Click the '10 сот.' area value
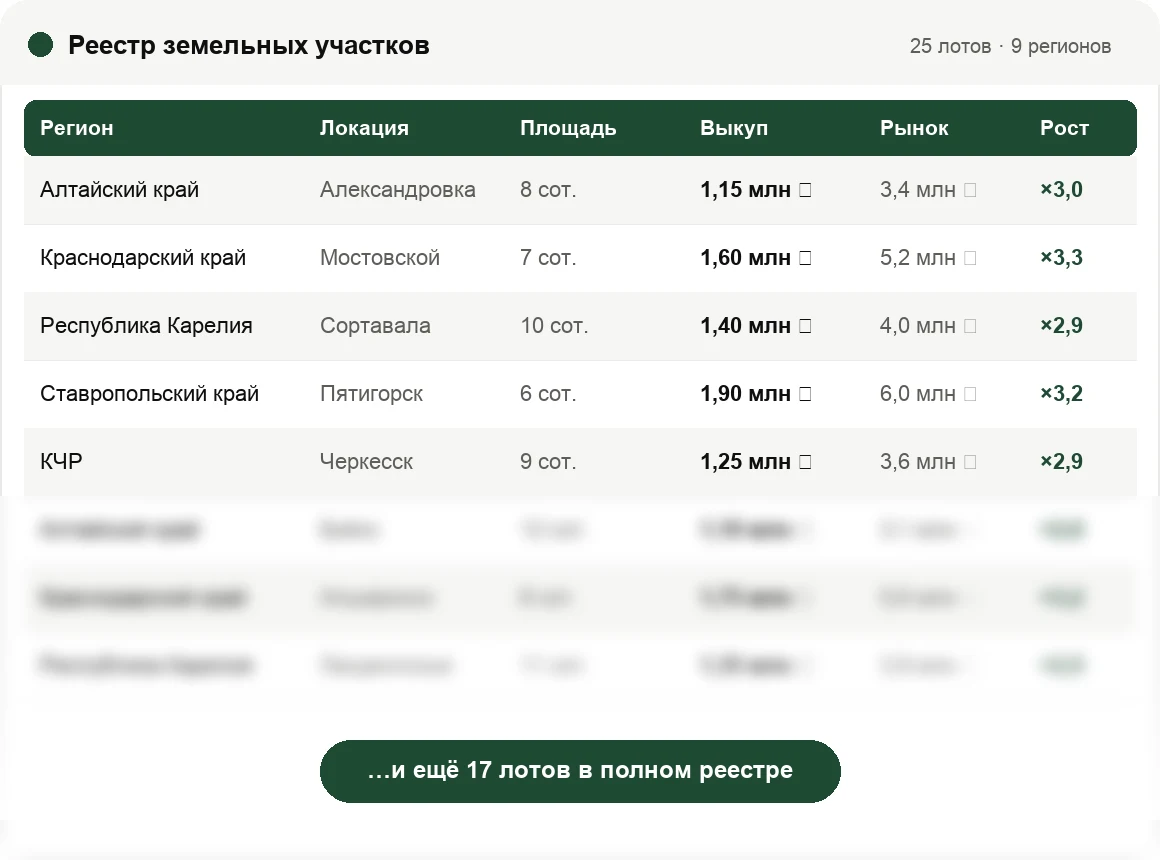1160x860 pixels. [x=554, y=326]
